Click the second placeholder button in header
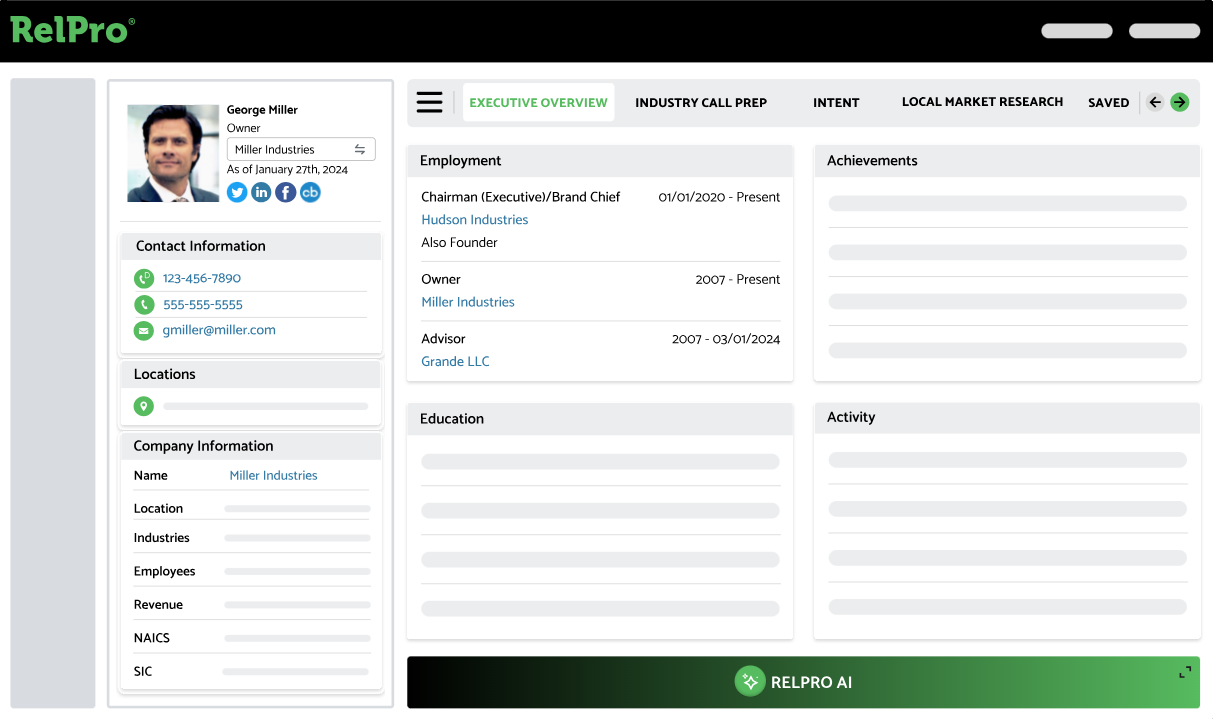 coord(1164,31)
